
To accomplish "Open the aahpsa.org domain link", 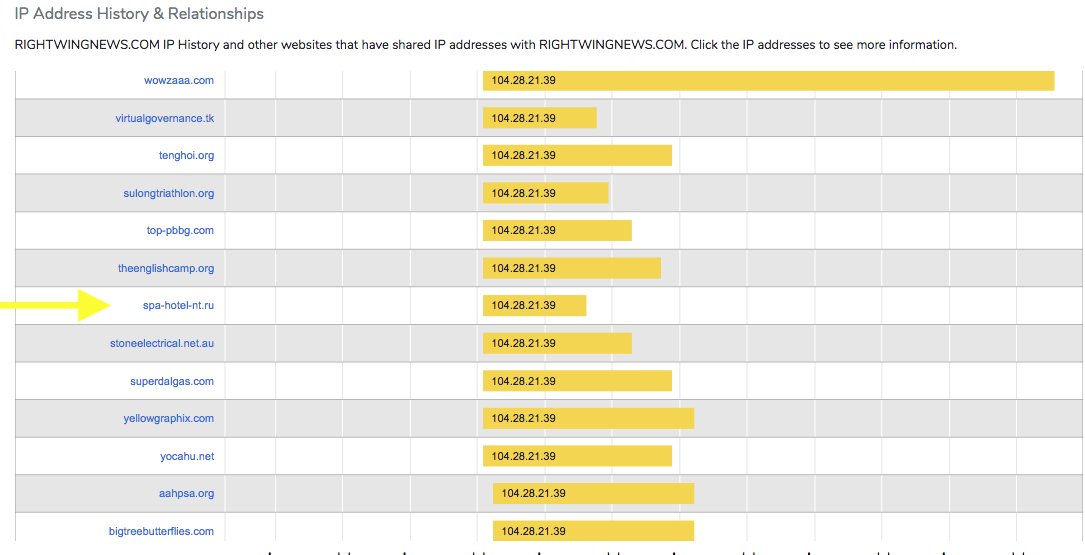I will (x=187, y=494).
